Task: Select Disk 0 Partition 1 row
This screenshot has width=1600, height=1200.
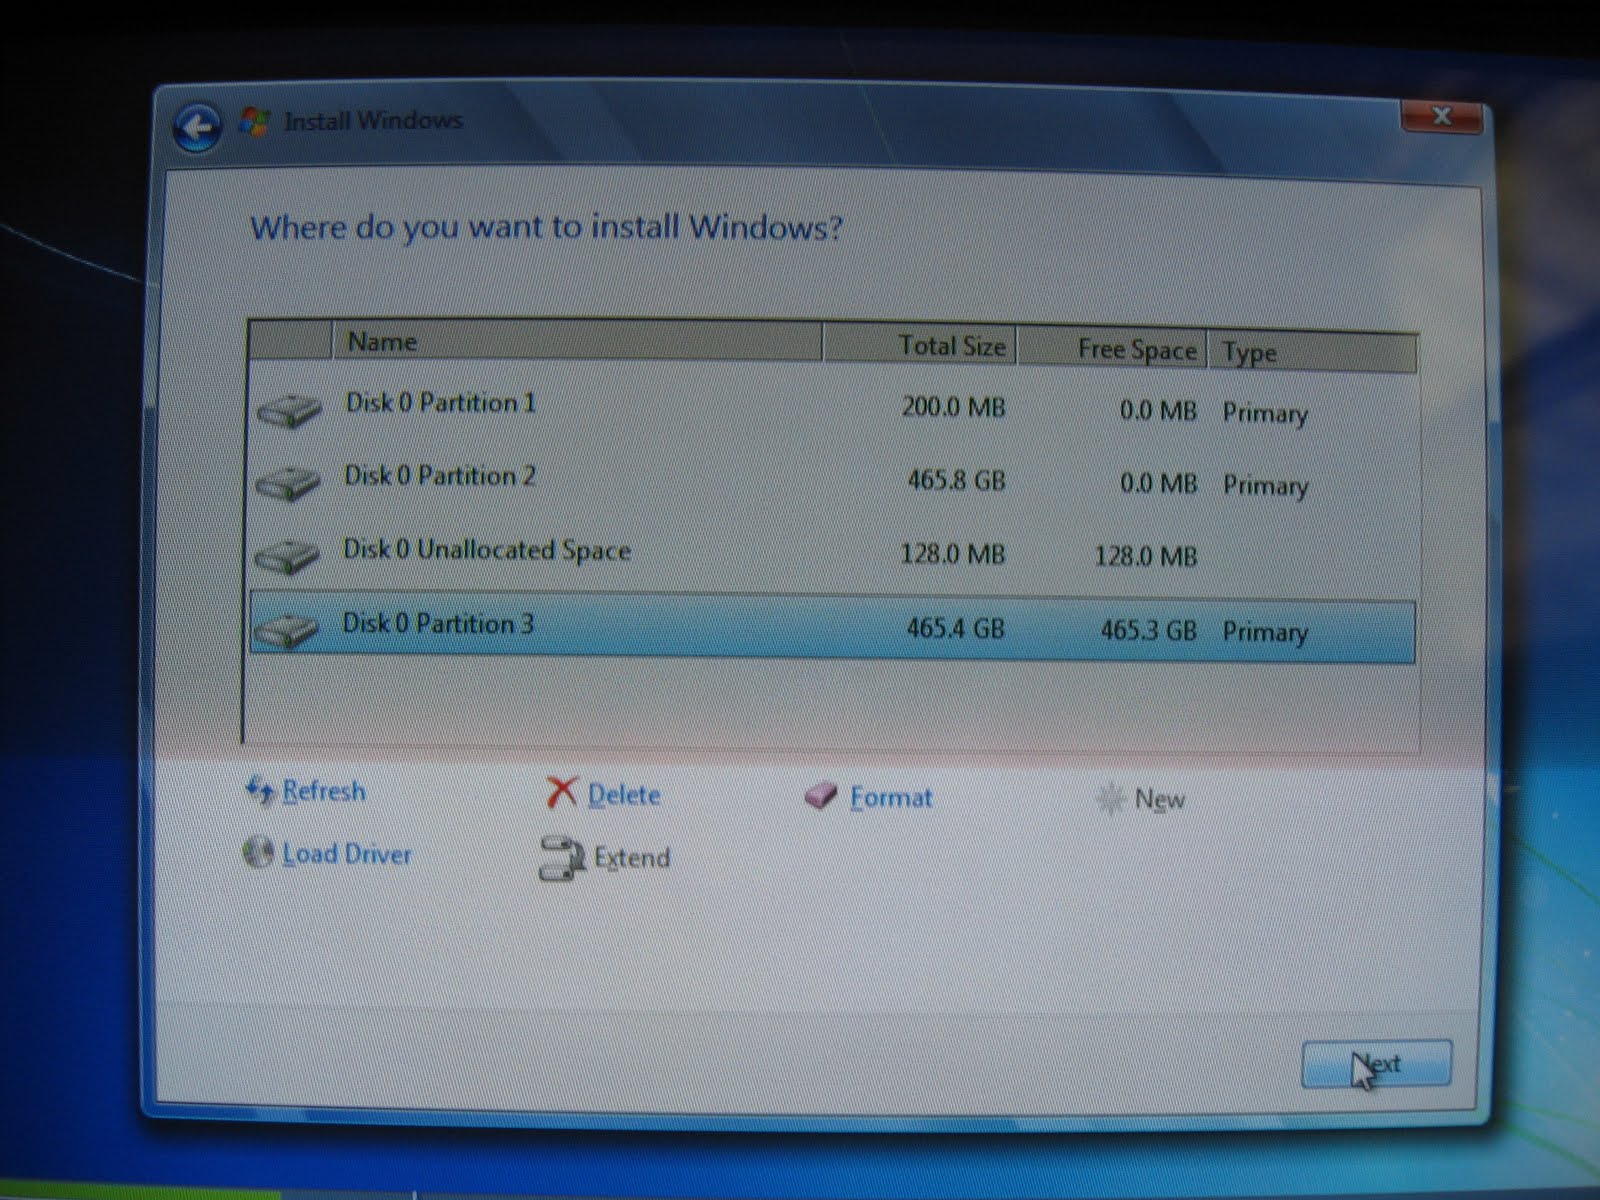Action: click(x=832, y=408)
